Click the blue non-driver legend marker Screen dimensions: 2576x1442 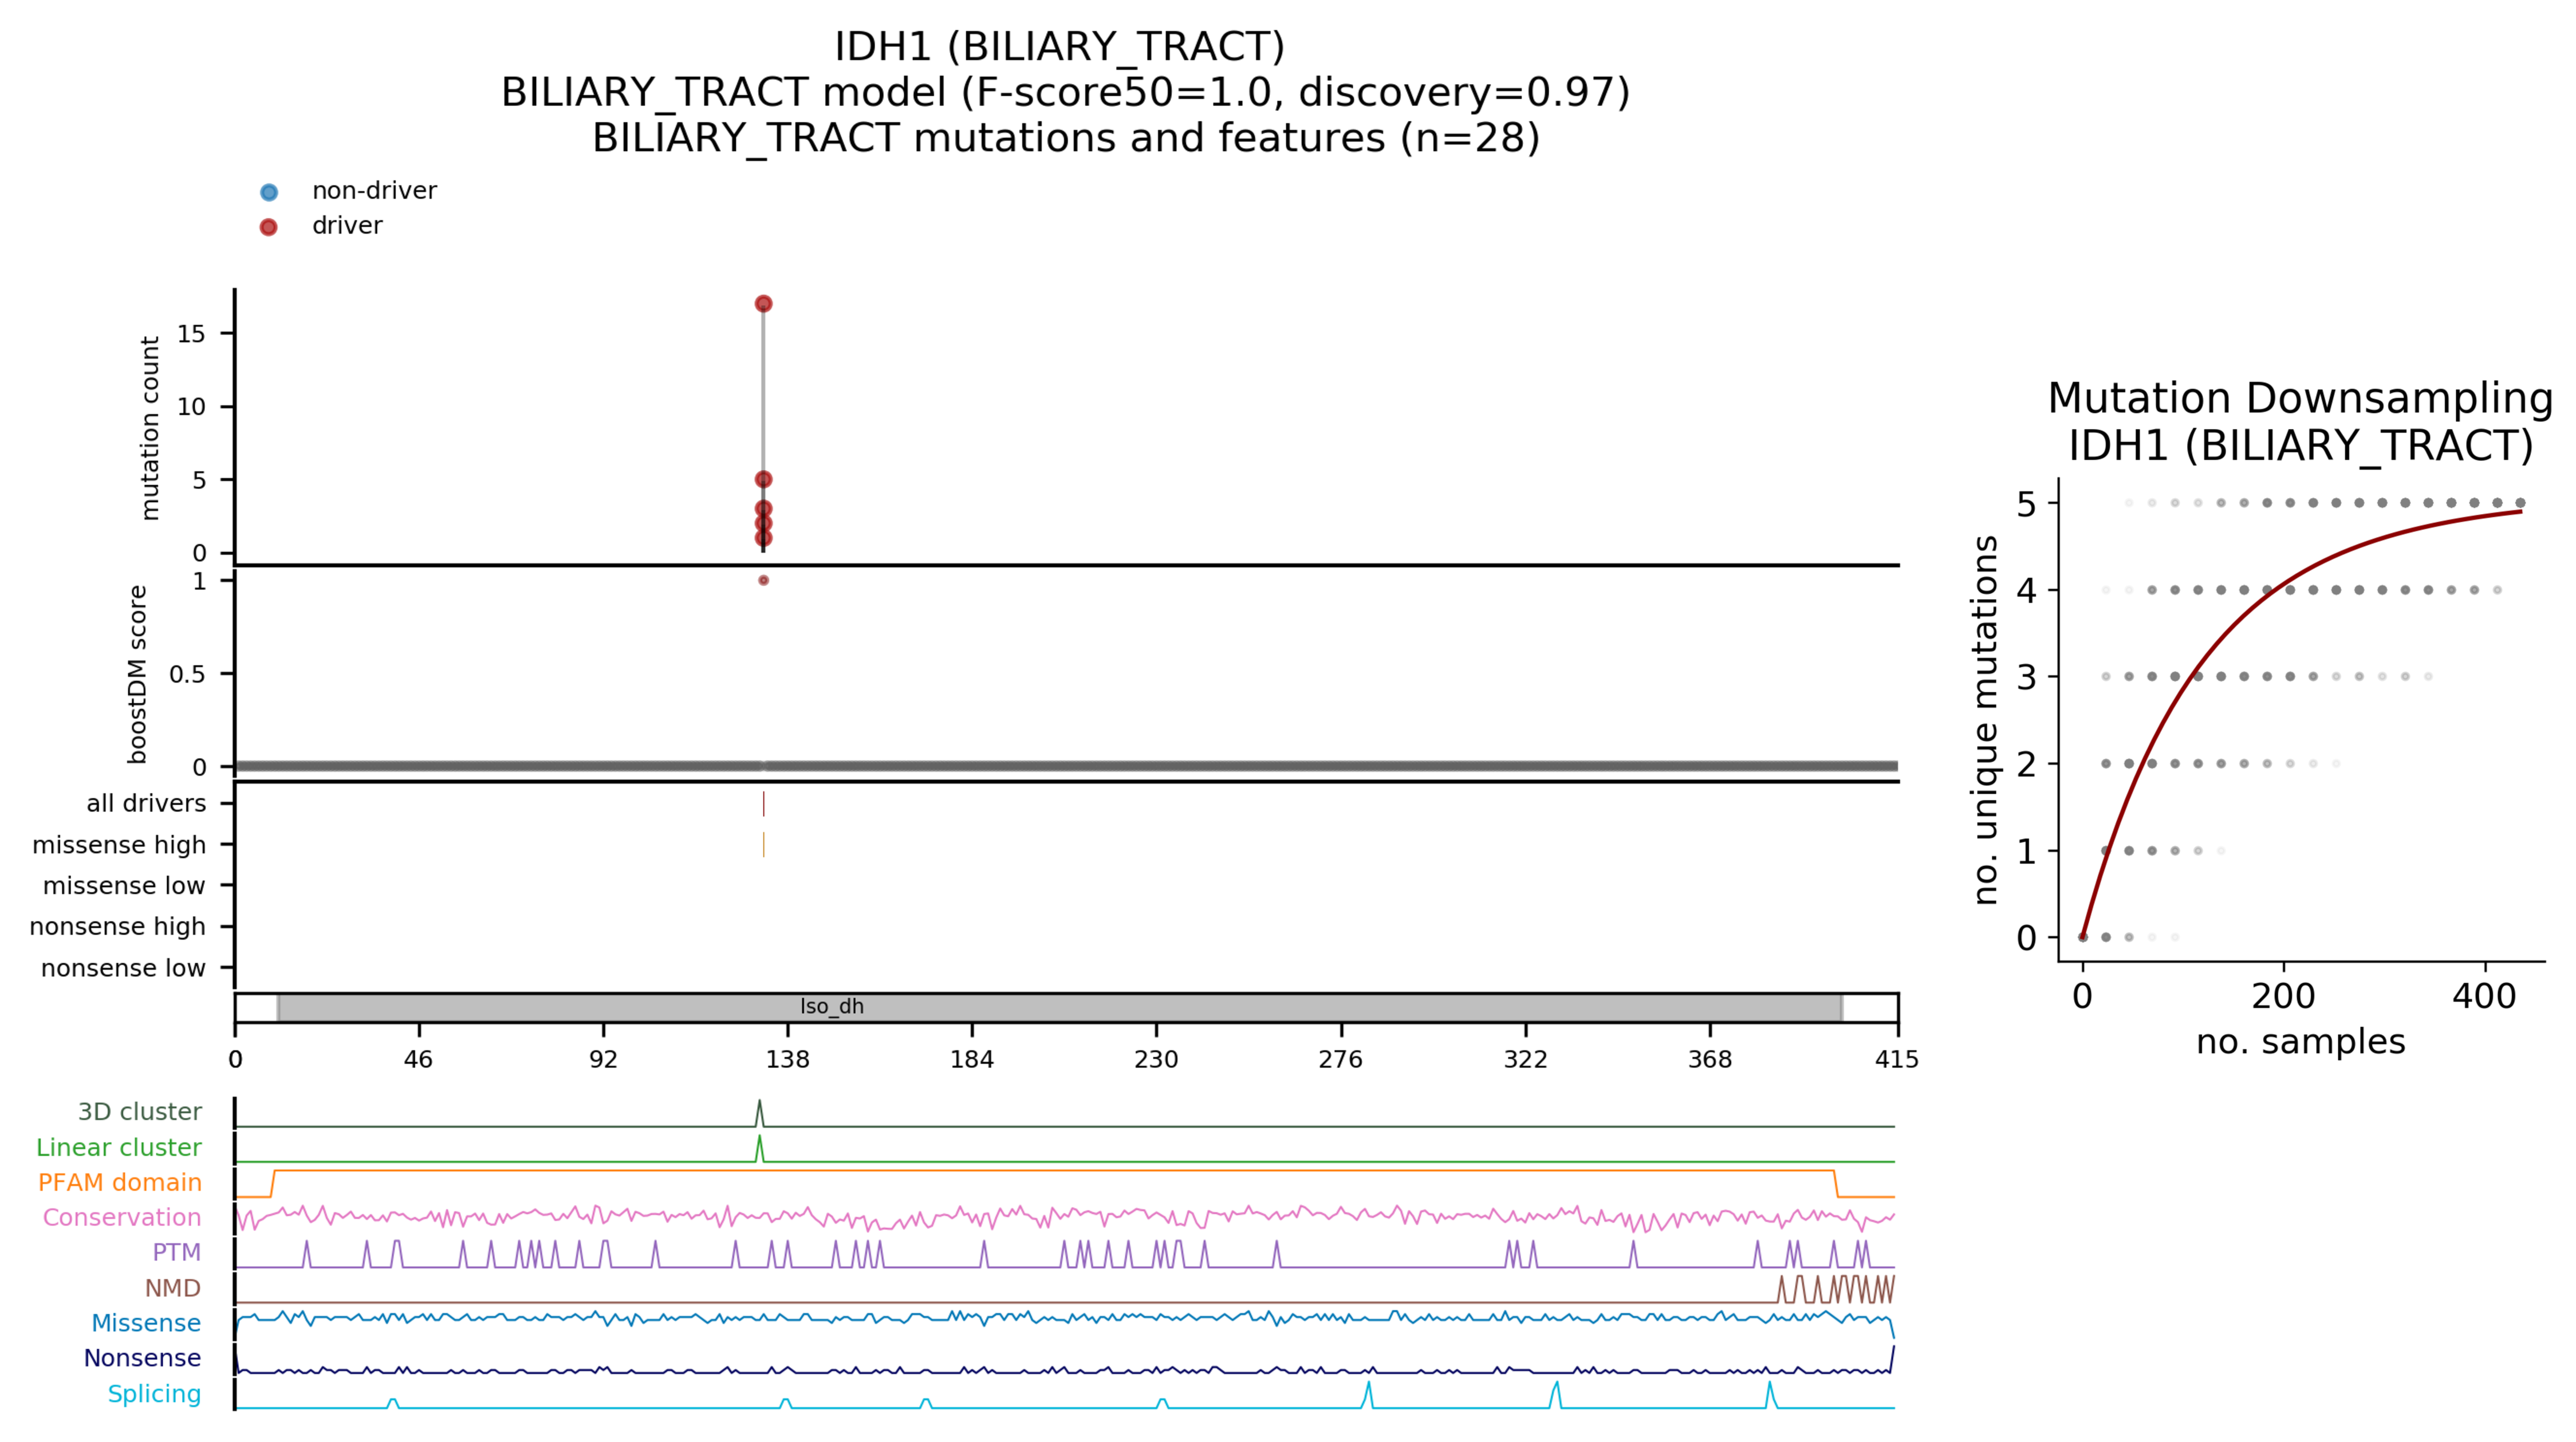(268, 192)
